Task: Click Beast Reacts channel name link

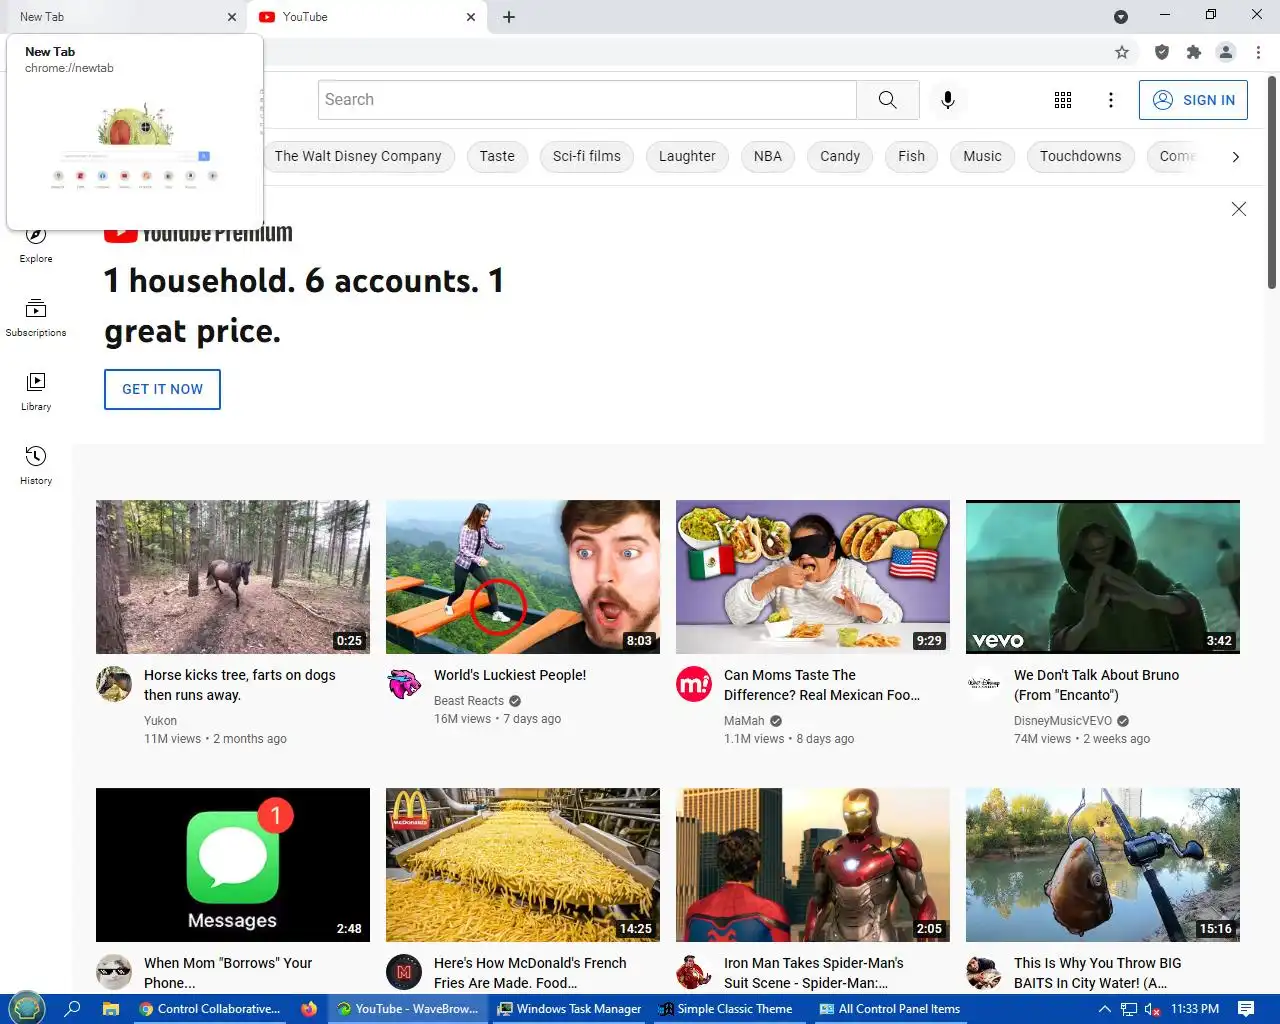Action: coord(469,701)
